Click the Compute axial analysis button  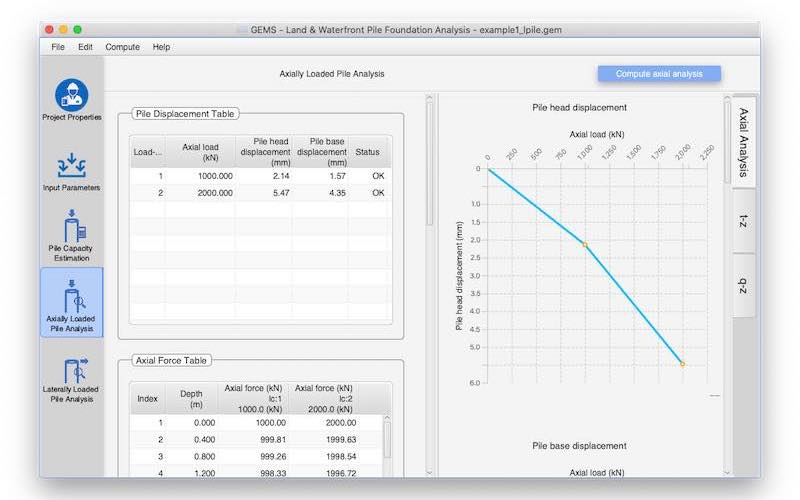pyautogui.click(x=659, y=74)
